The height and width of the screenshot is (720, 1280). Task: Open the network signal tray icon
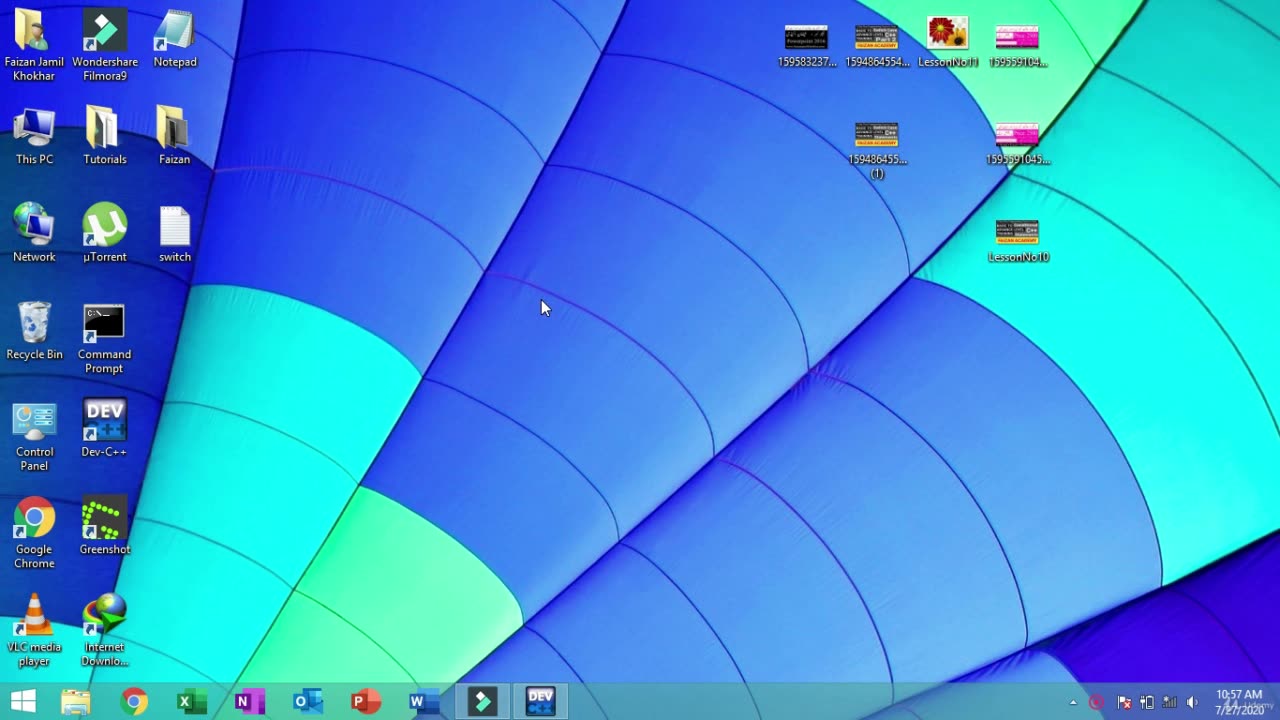pos(1169,702)
